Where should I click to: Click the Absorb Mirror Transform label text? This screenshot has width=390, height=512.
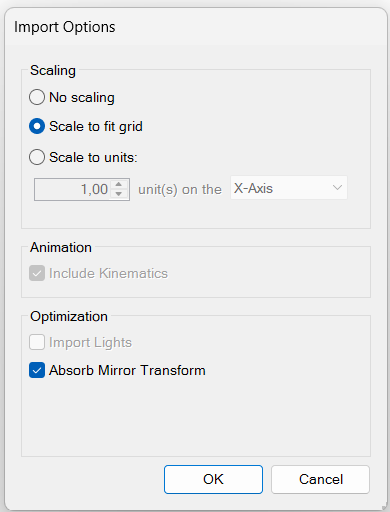[127, 370]
